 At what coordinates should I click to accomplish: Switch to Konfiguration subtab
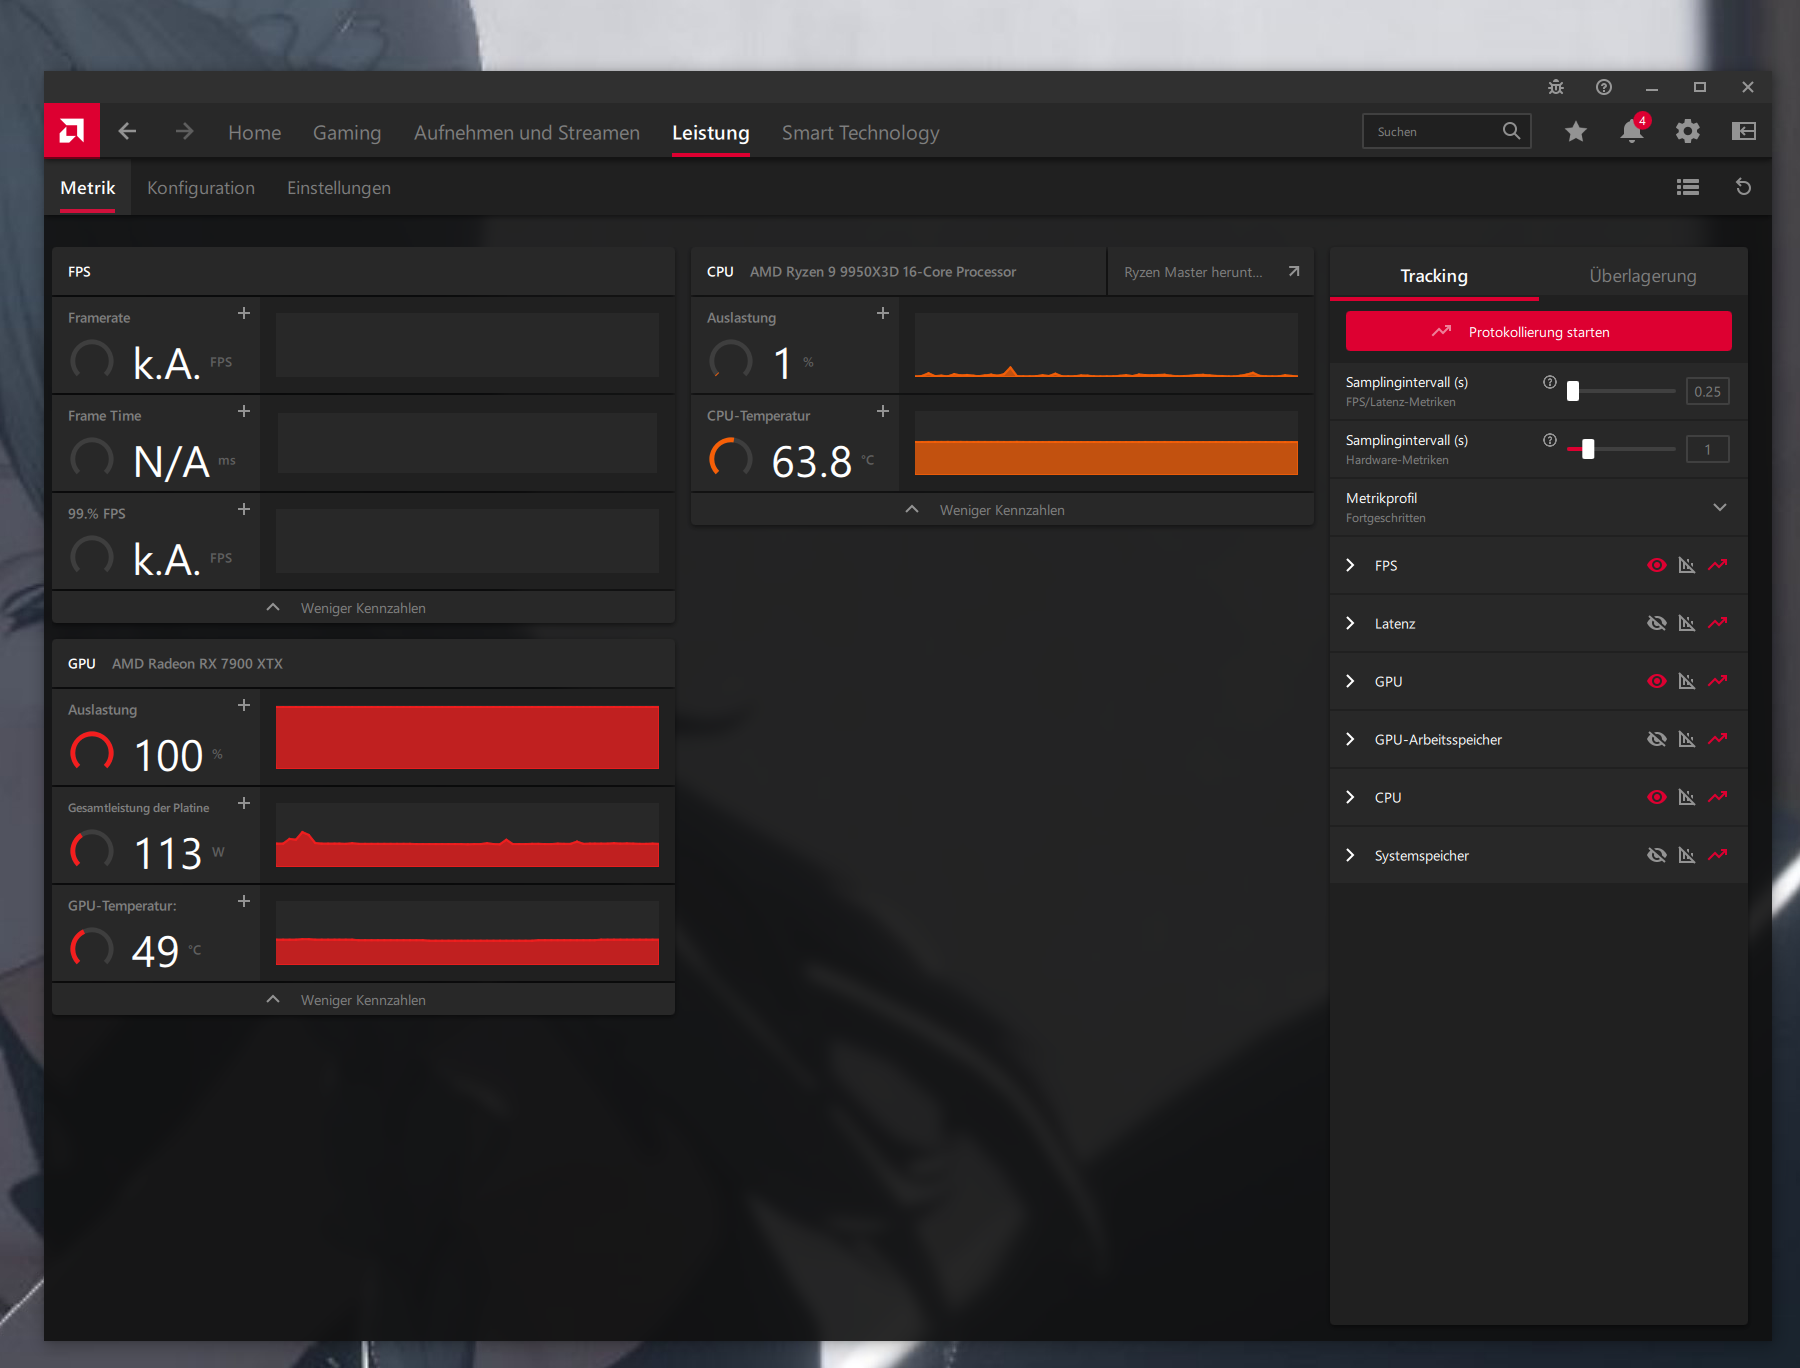(201, 188)
